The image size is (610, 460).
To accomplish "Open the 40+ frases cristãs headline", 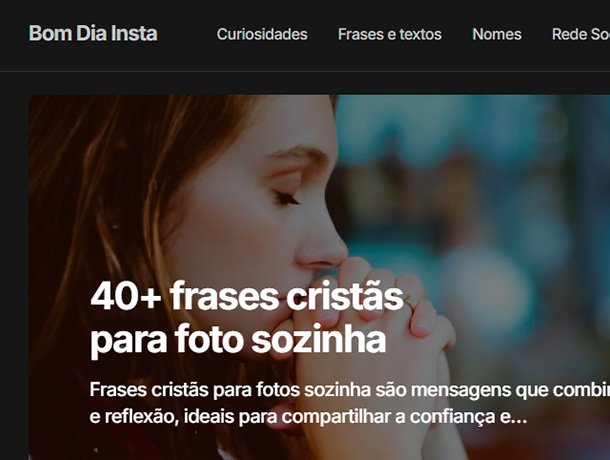I will tap(247, 297).
